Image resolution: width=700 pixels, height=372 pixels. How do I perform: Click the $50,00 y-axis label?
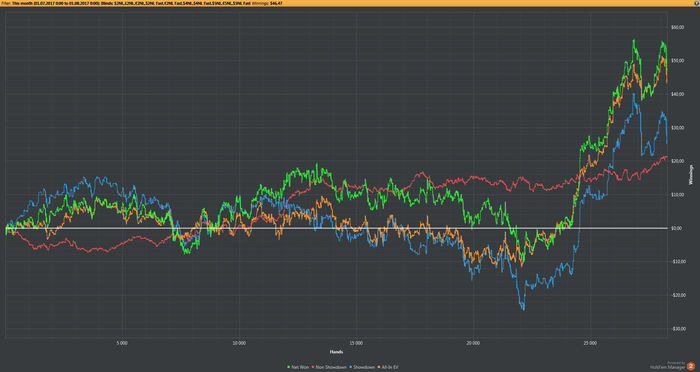pos(677,61)
